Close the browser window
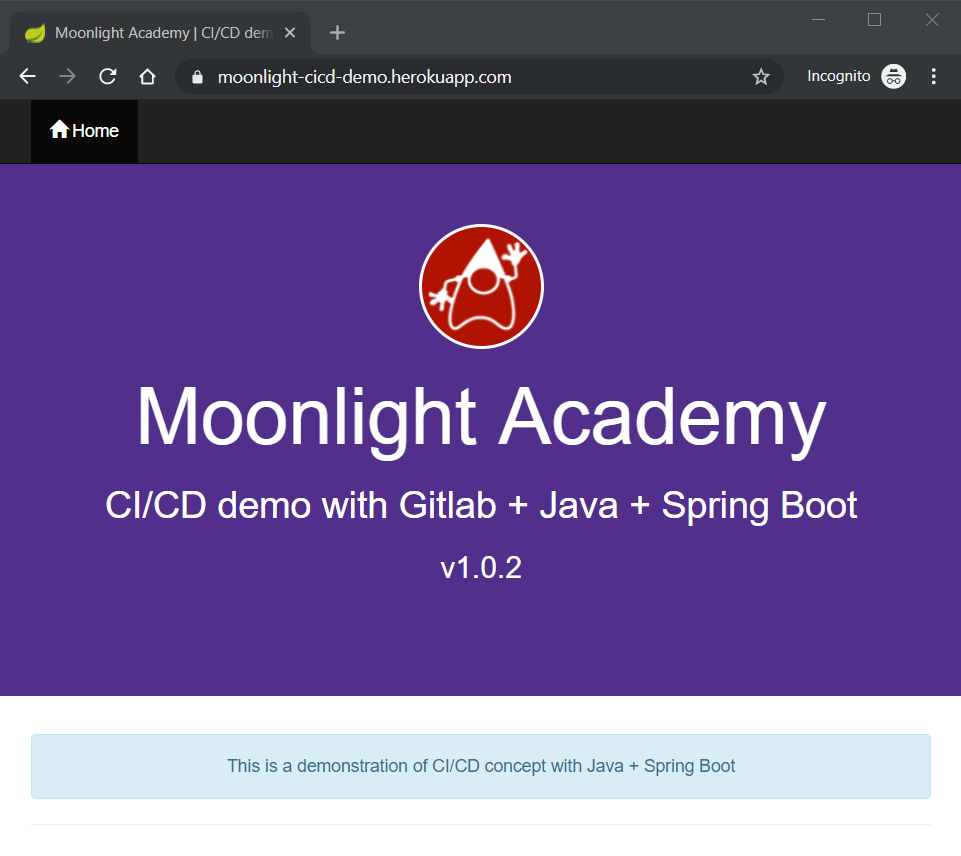 coord(932,20)
